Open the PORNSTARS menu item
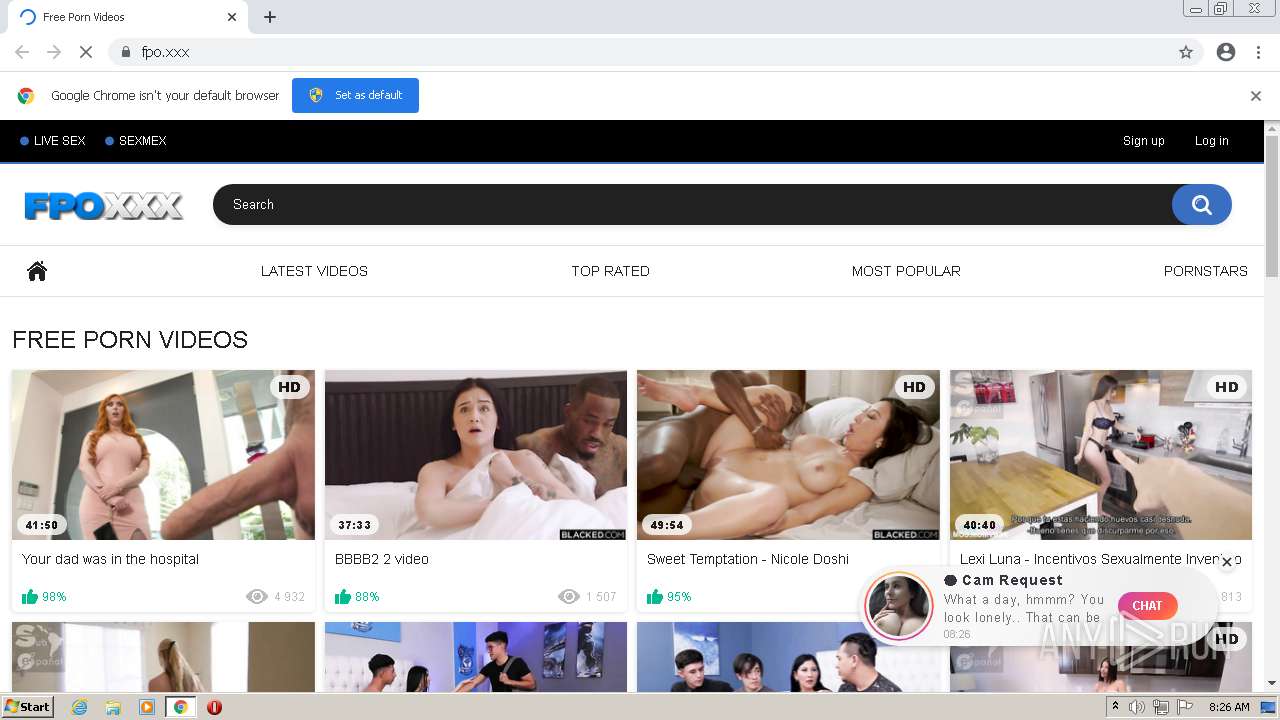Image resolution: width=1280 pixels, height=720 pixels. click(1205, 271)
